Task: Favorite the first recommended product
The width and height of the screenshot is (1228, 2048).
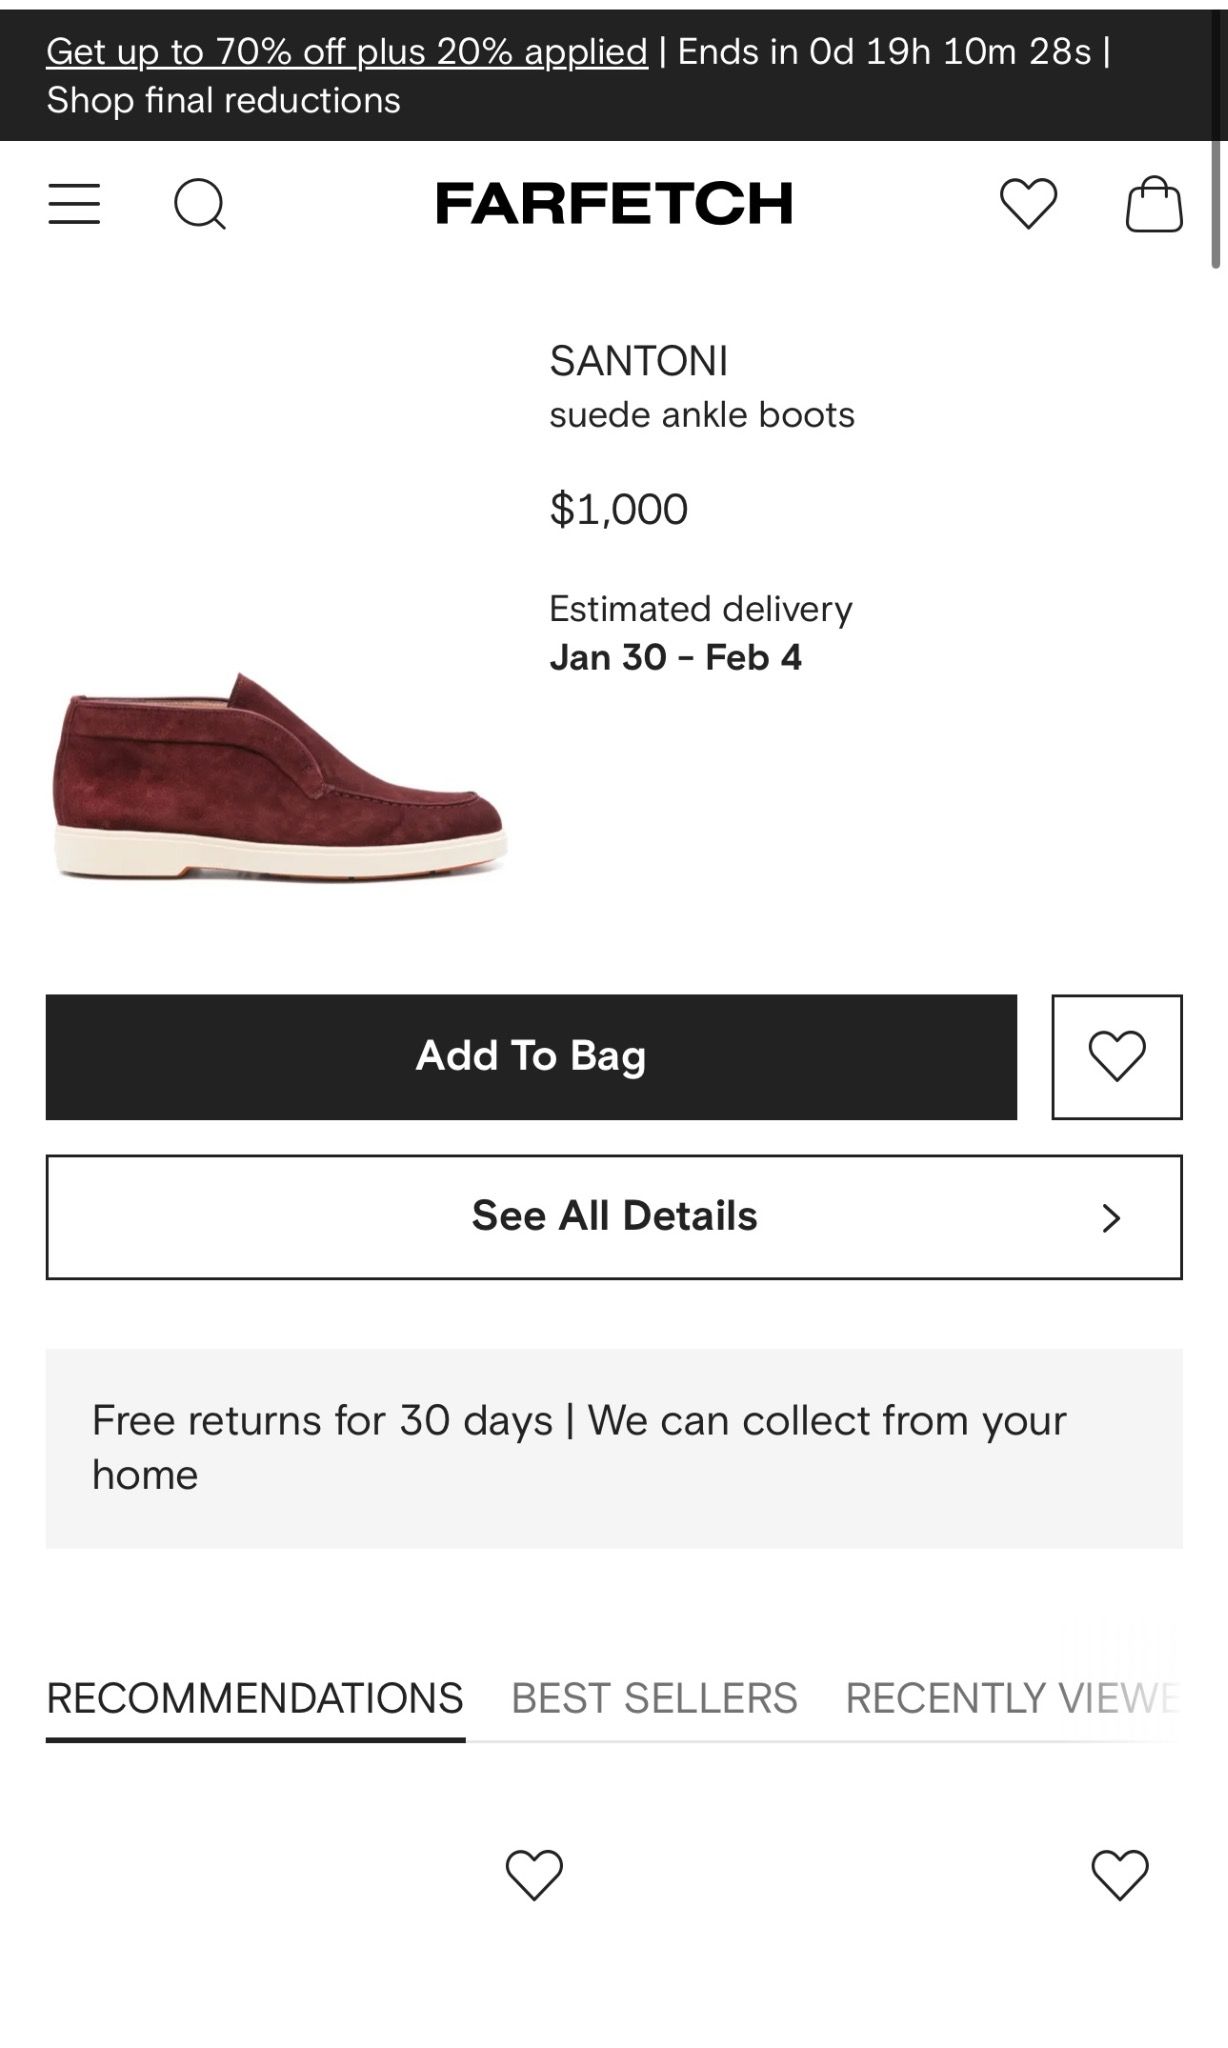Action: [x=534, y=1874]
